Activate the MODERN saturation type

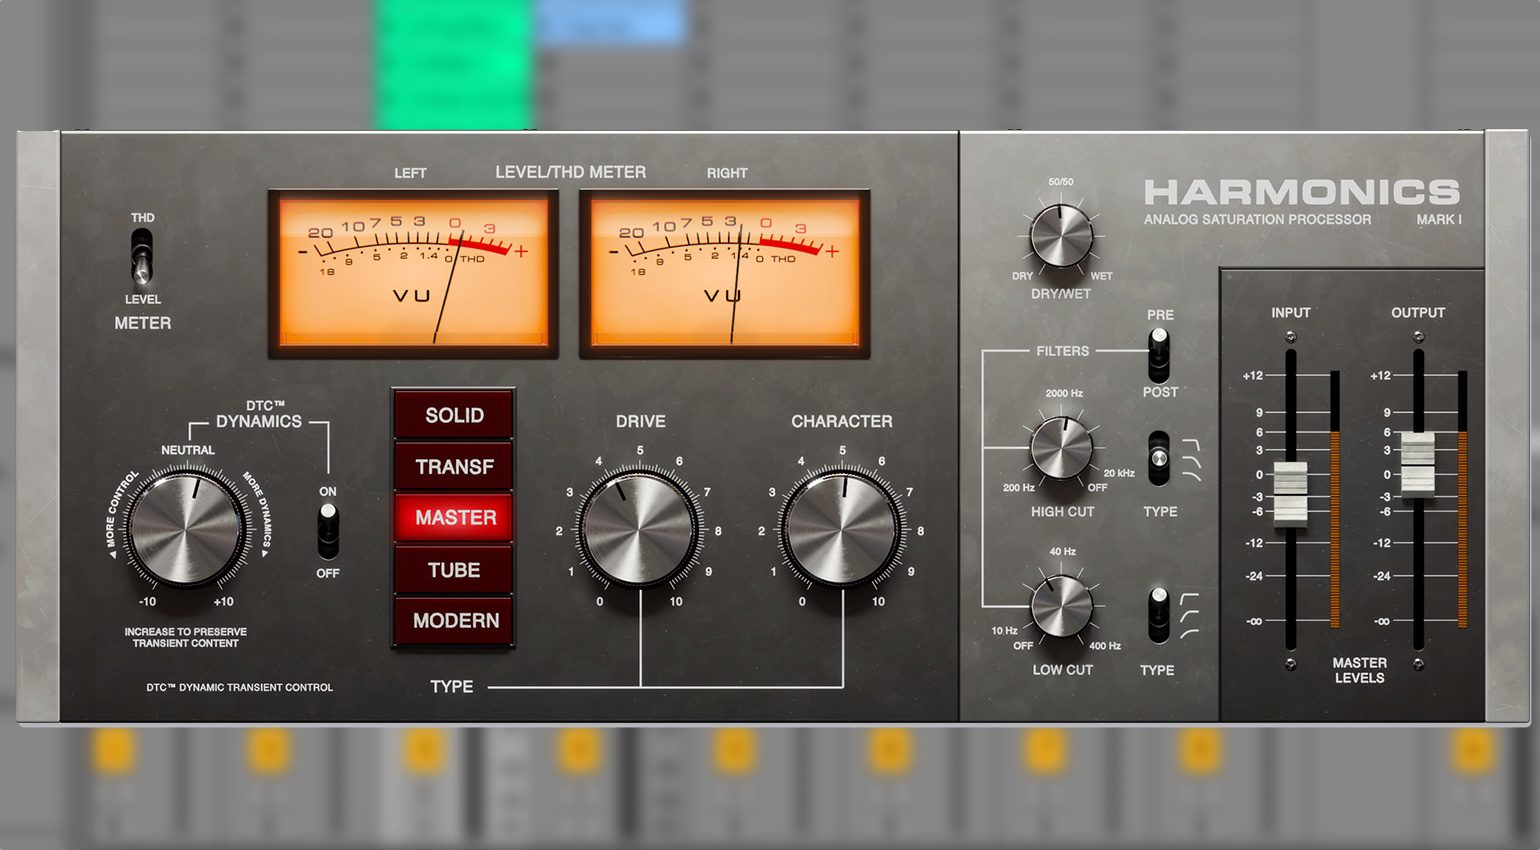click(x=454, y=621)
